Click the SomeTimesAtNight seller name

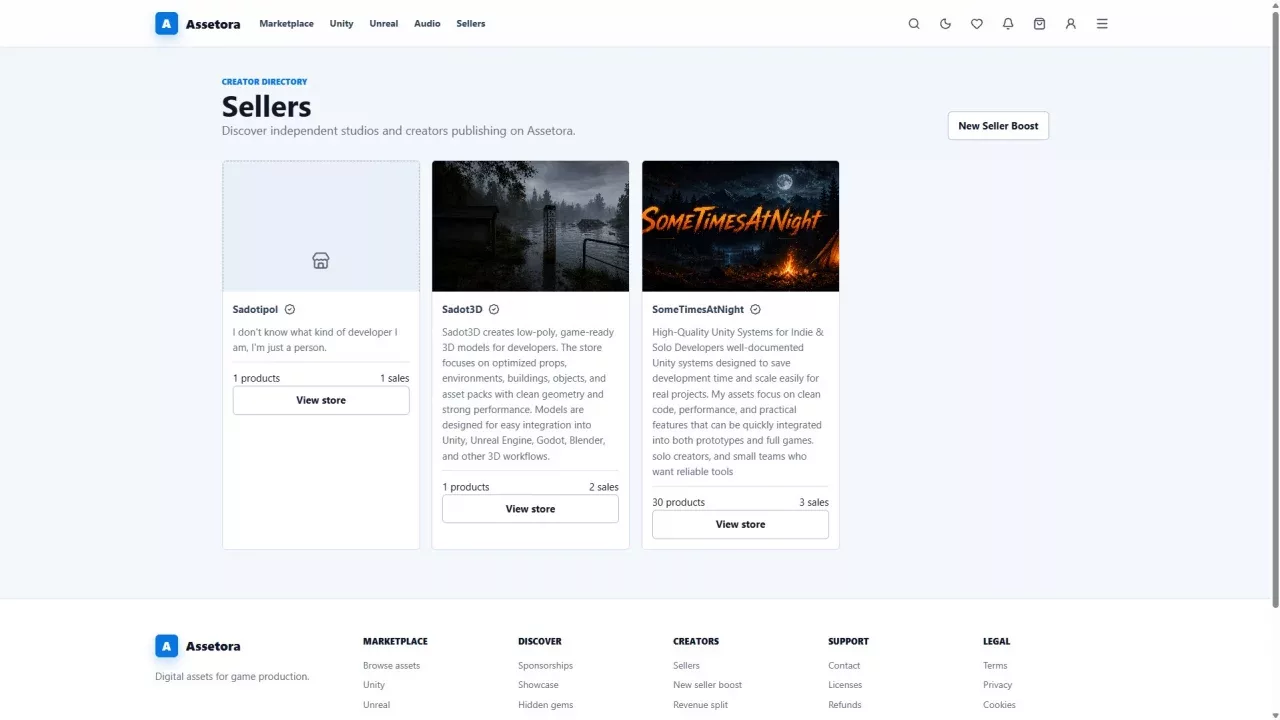pyautogui.click(x=698, y=310)
